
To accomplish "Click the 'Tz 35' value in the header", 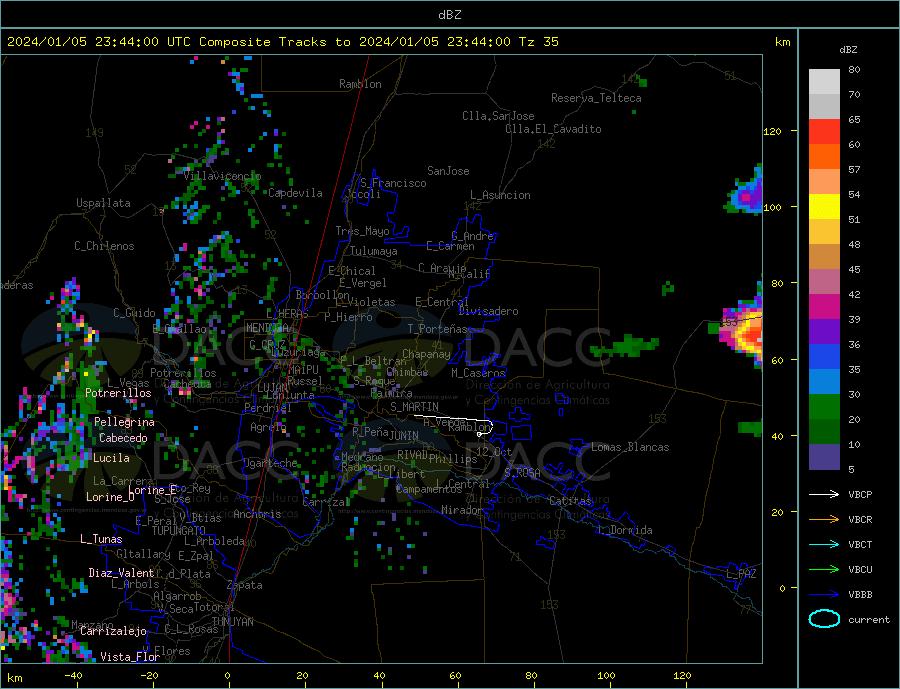I will 538,42.
